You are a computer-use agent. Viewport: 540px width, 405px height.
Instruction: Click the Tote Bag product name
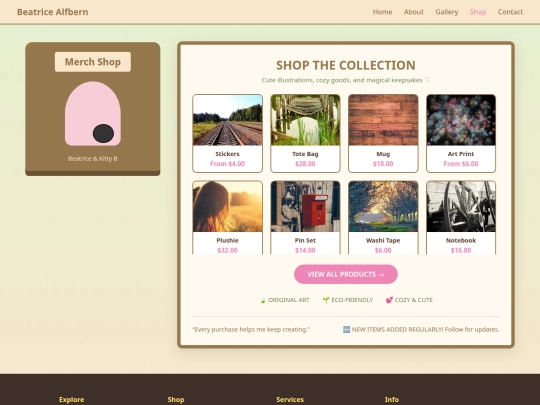[305, 154]
